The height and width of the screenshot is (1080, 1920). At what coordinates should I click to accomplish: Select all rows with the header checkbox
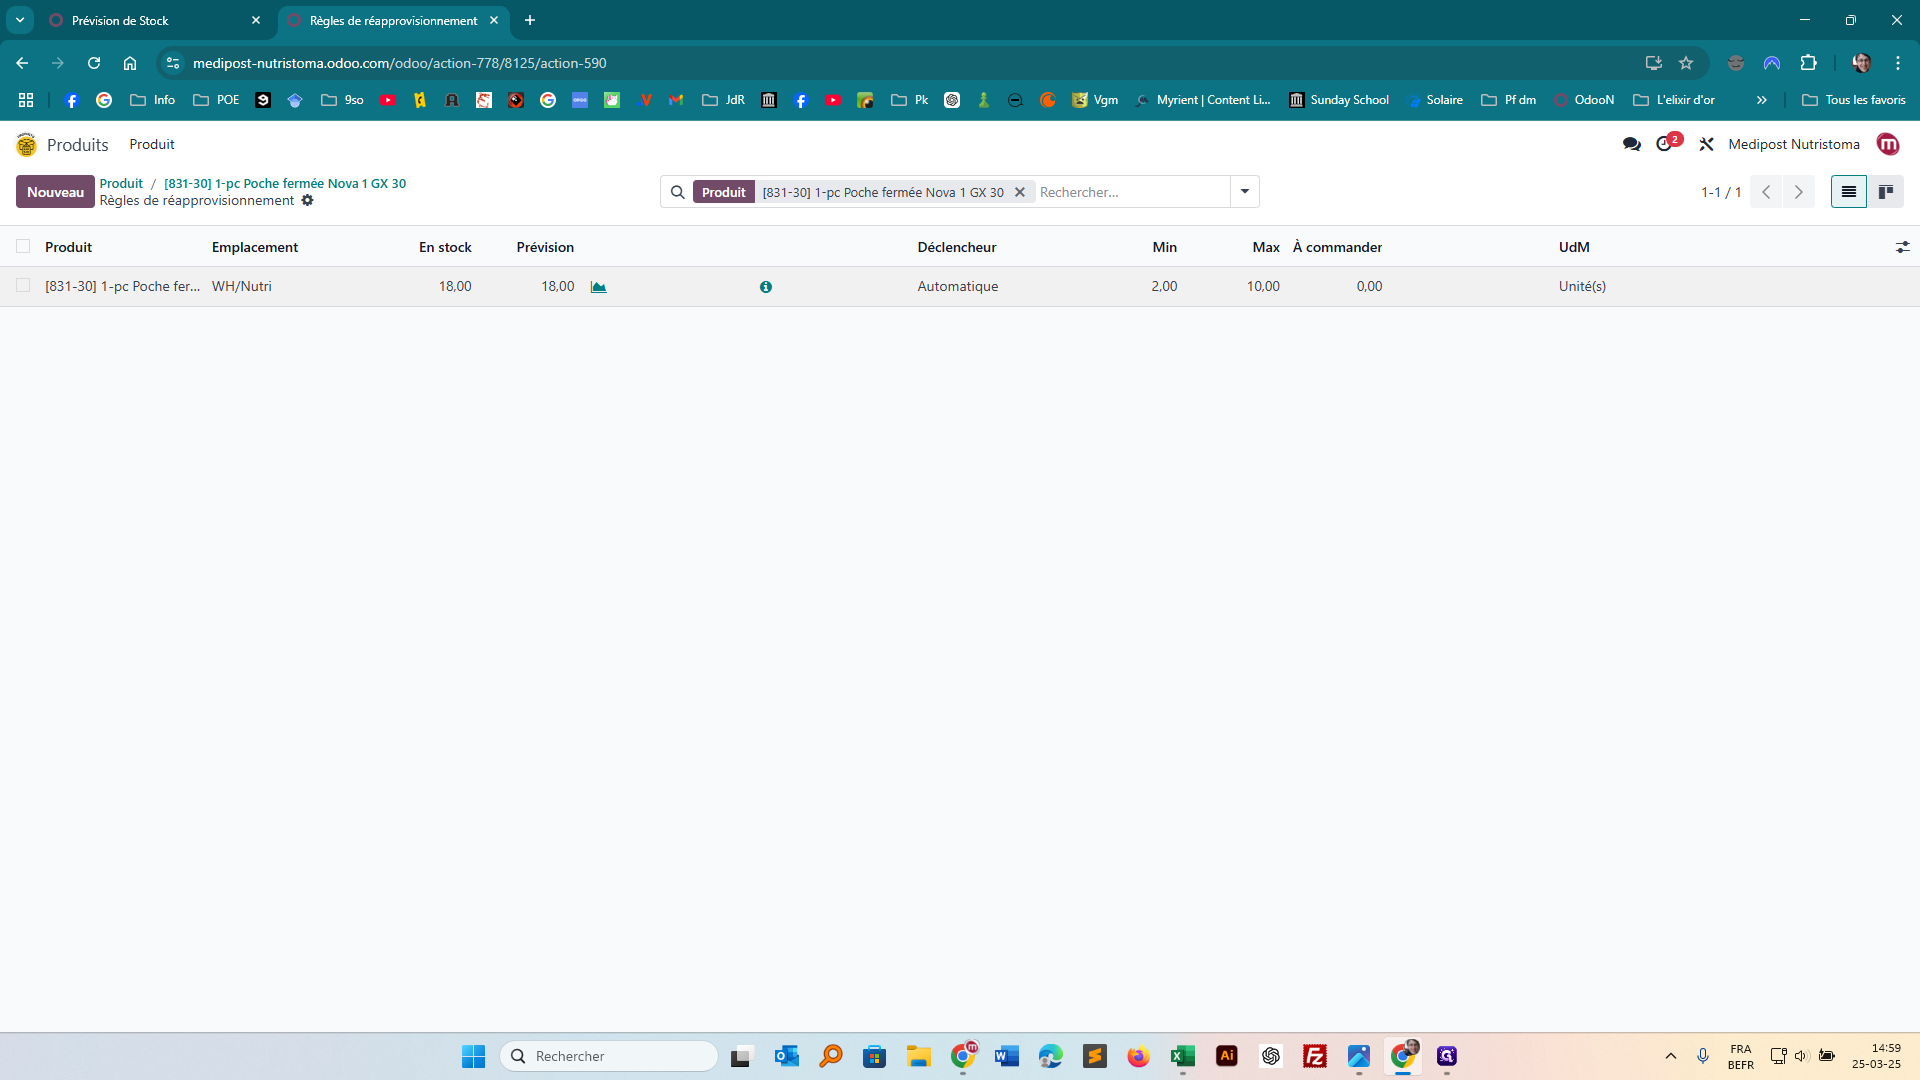pyautogui.click(x=23, y=247)
